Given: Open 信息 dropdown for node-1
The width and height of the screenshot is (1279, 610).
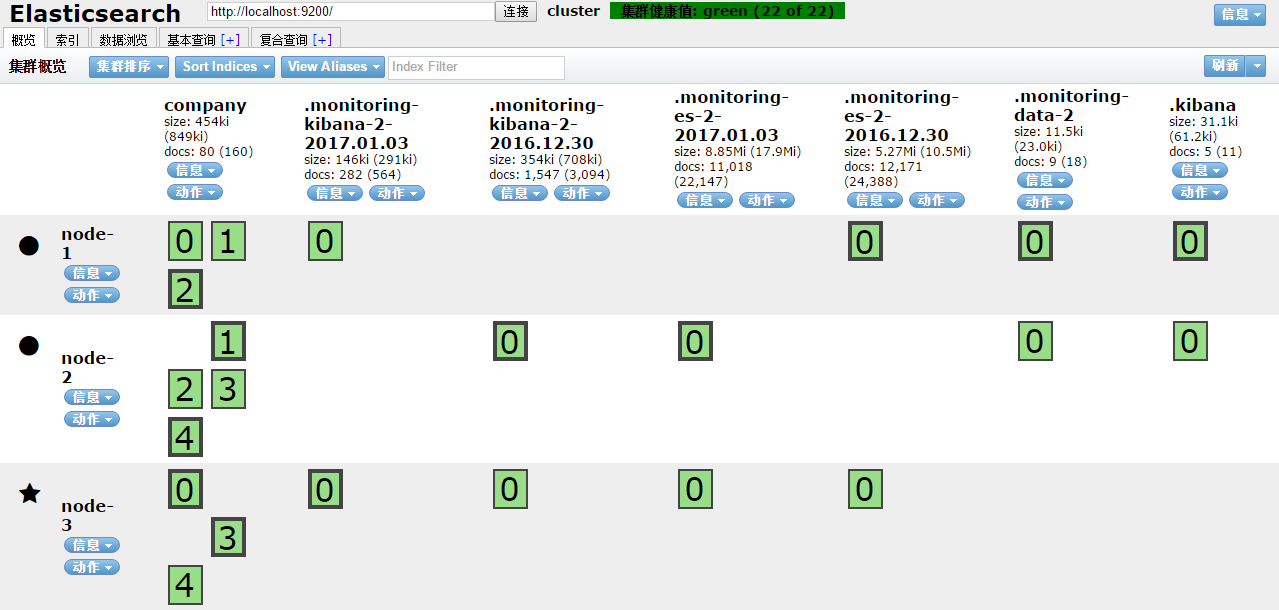Looking at the screenshot, I should [x=92, y=273].
